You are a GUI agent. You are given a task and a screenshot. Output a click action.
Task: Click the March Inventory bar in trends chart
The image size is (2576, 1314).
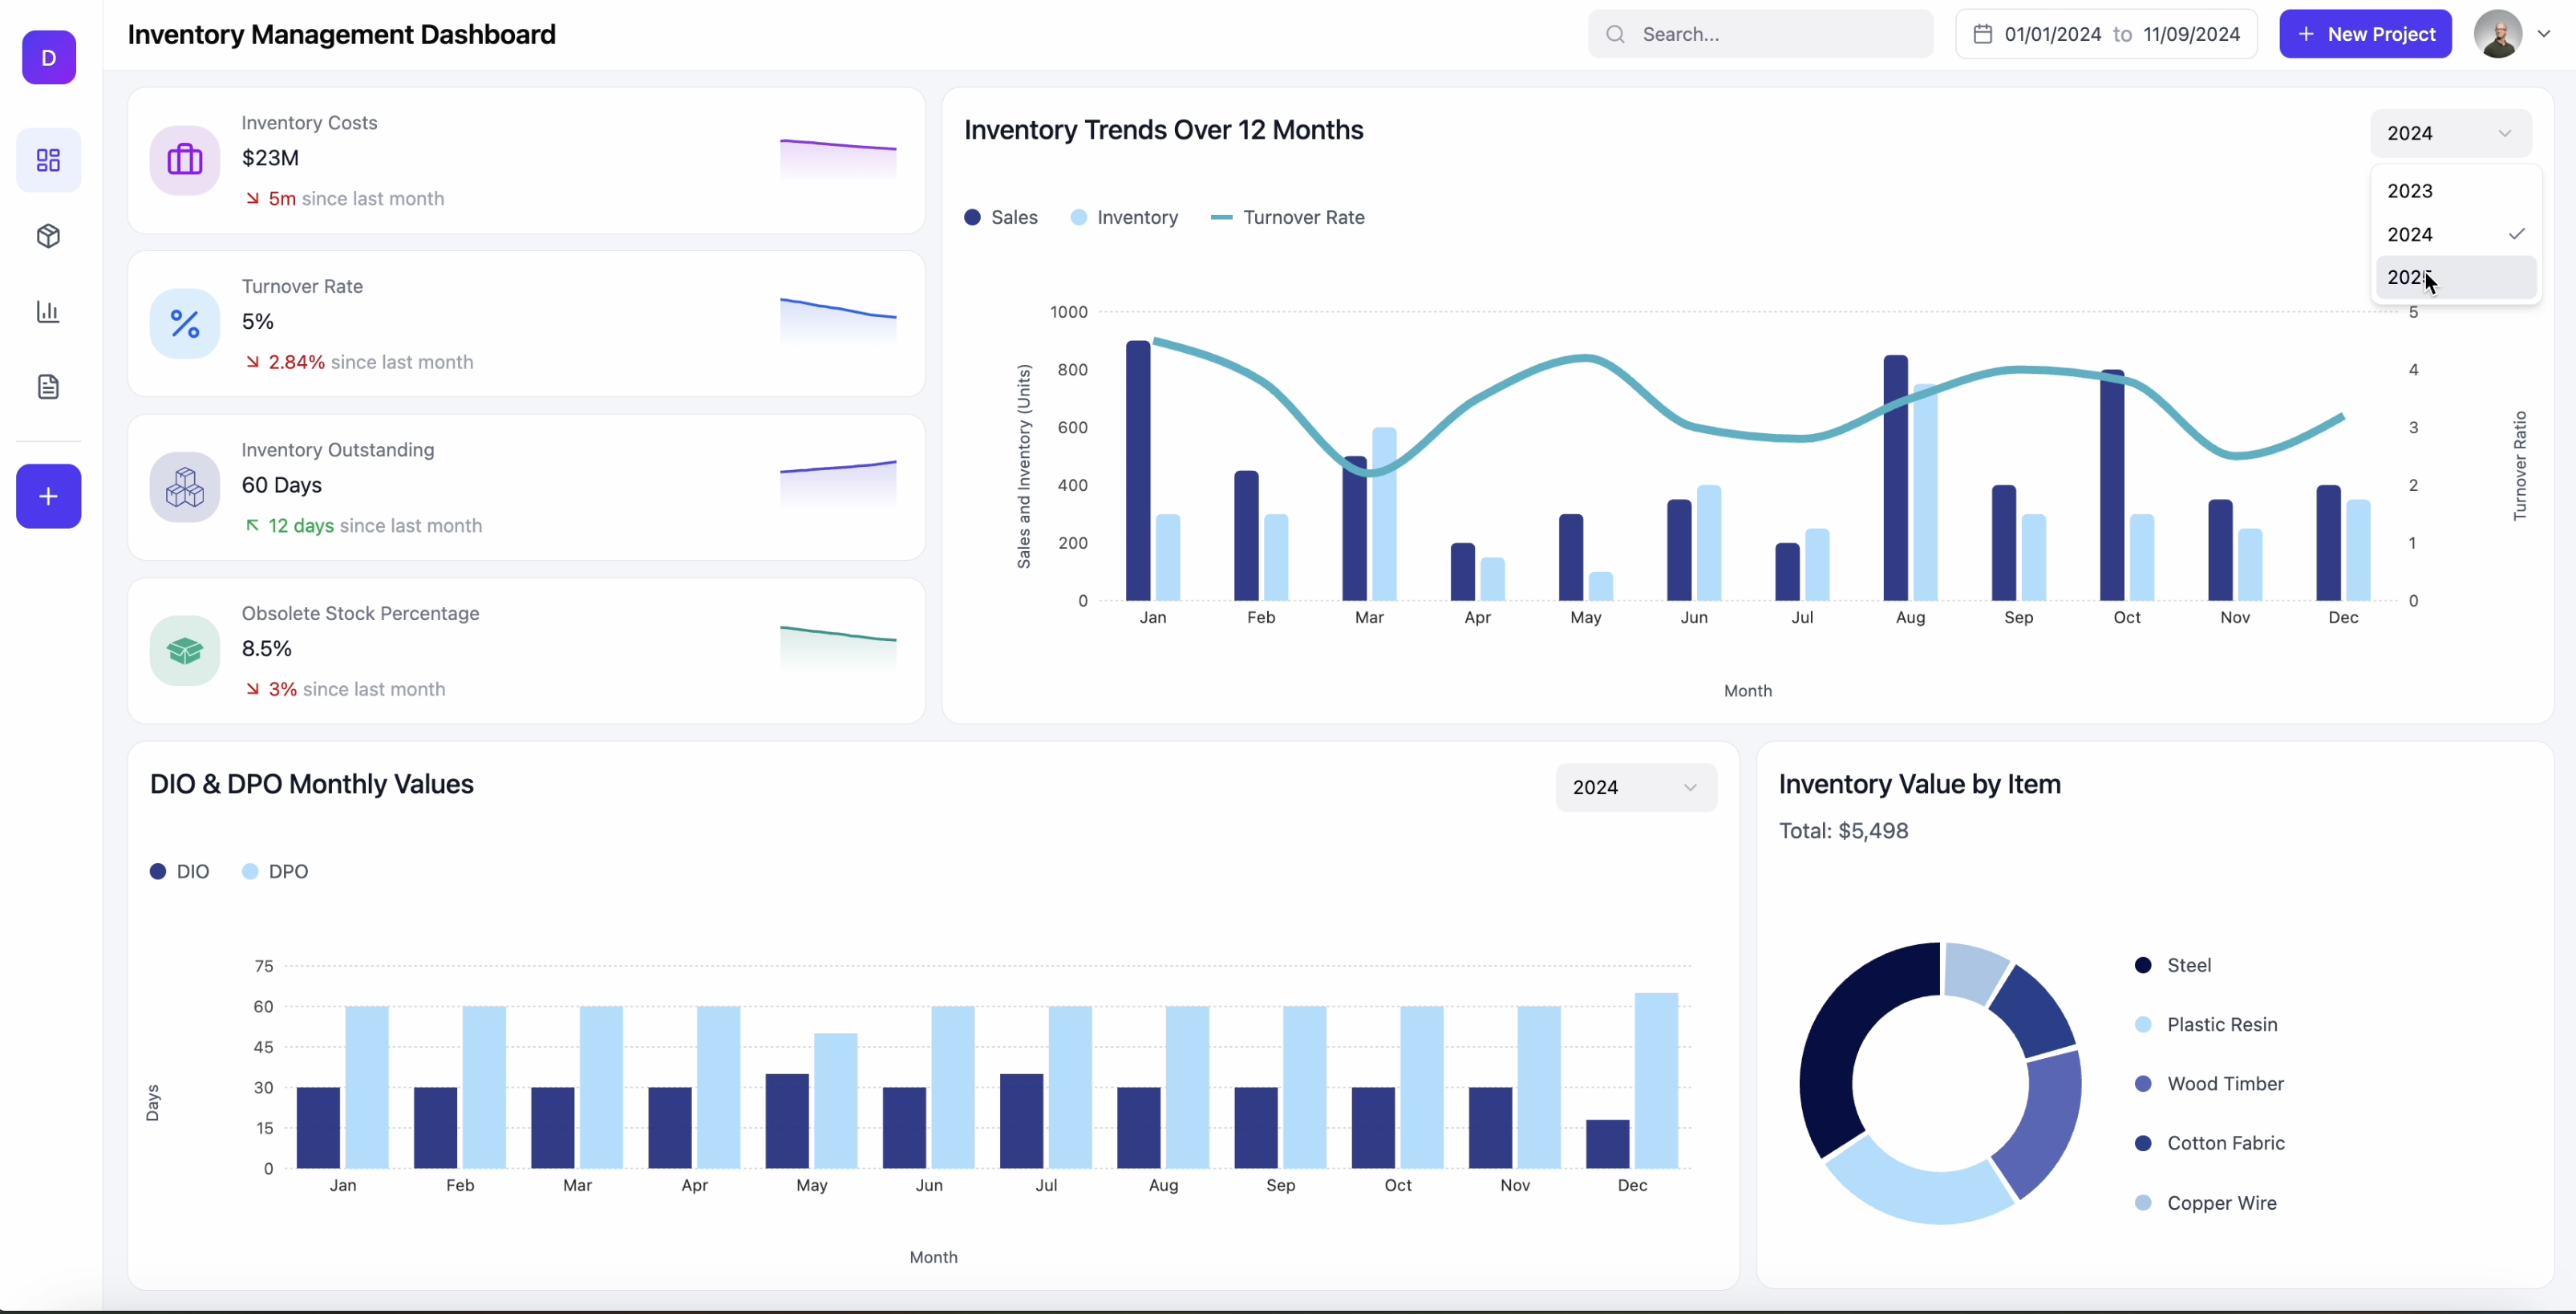[x=1384, y=514]
